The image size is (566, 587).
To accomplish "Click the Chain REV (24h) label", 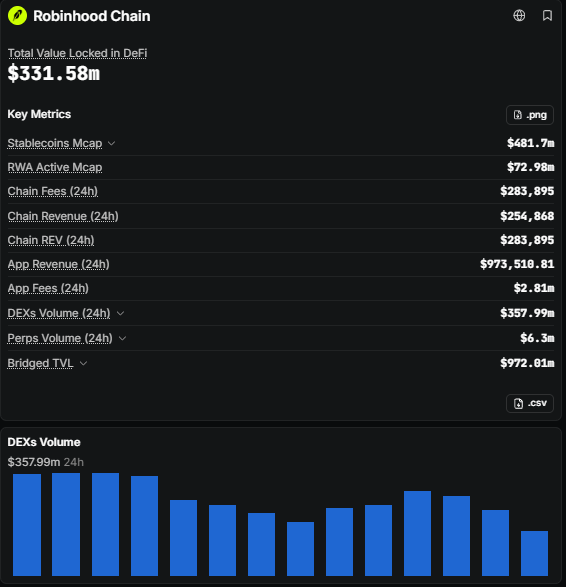I will coord(51,240).
